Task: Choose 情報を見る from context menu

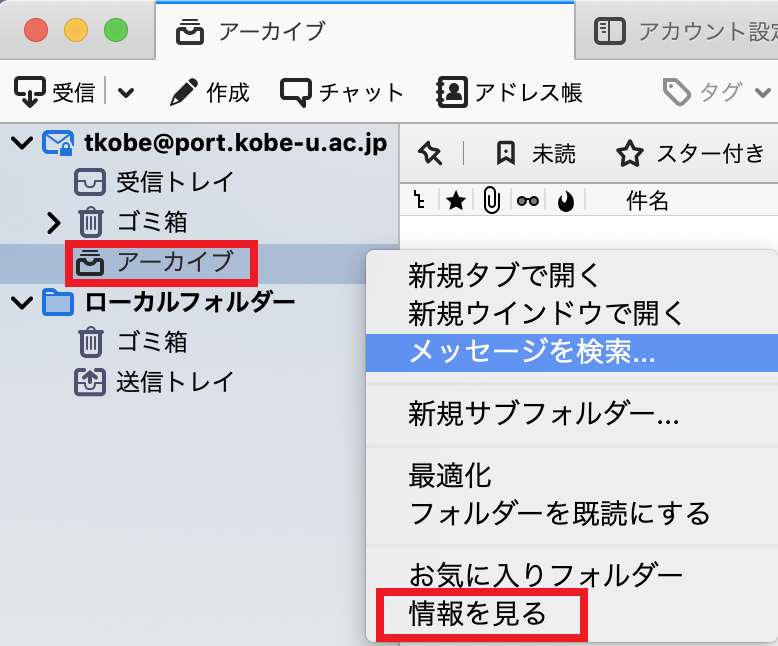Action: [572, 614]
